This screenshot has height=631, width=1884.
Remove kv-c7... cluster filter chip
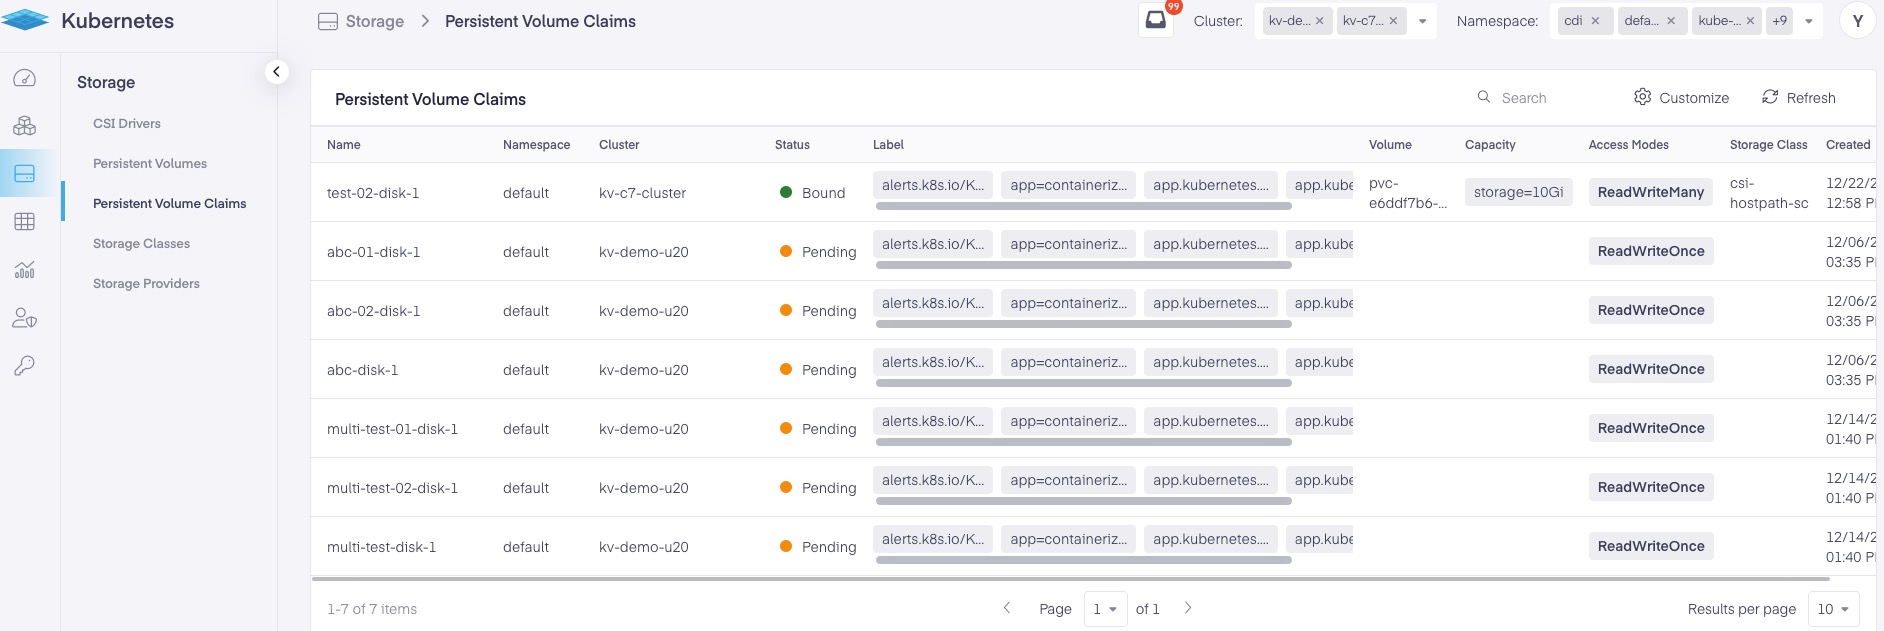1393,21
